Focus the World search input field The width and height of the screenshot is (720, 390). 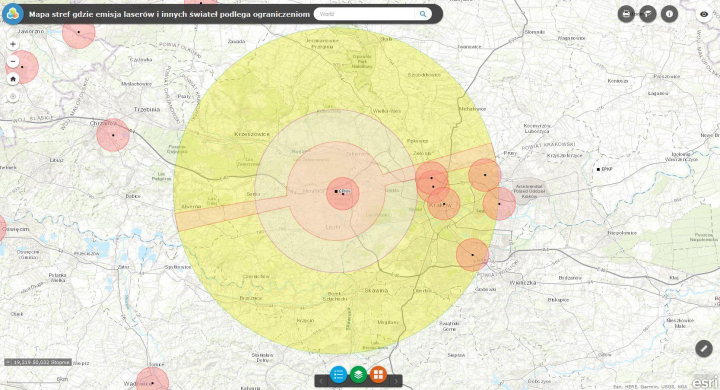point(366,14)
